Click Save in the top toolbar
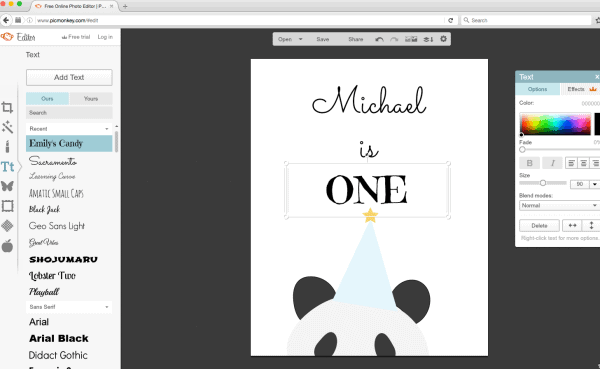The width and height of the screenshot is (600, 369). (x=323, y=39)
